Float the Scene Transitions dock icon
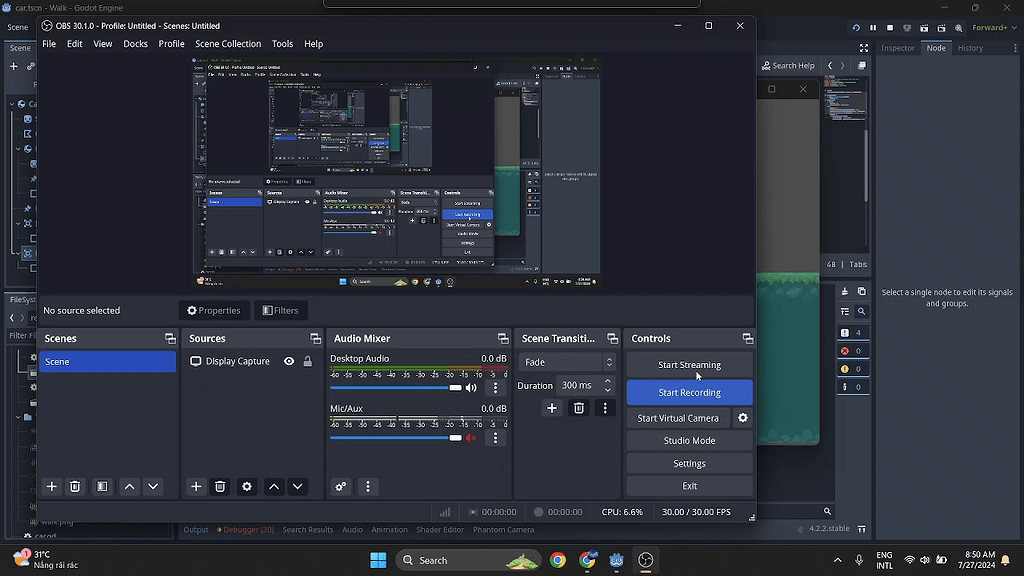1024x576 pixels. tap(613, 338)
